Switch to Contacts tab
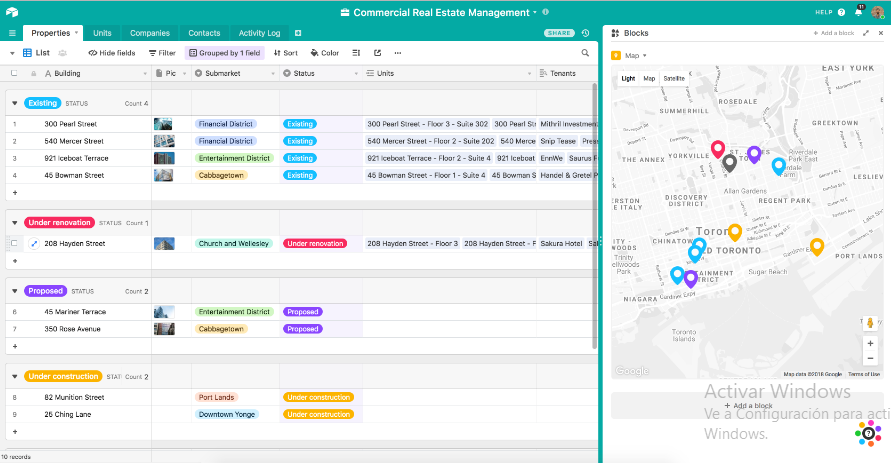891x463 pixels. coord(204,33)
